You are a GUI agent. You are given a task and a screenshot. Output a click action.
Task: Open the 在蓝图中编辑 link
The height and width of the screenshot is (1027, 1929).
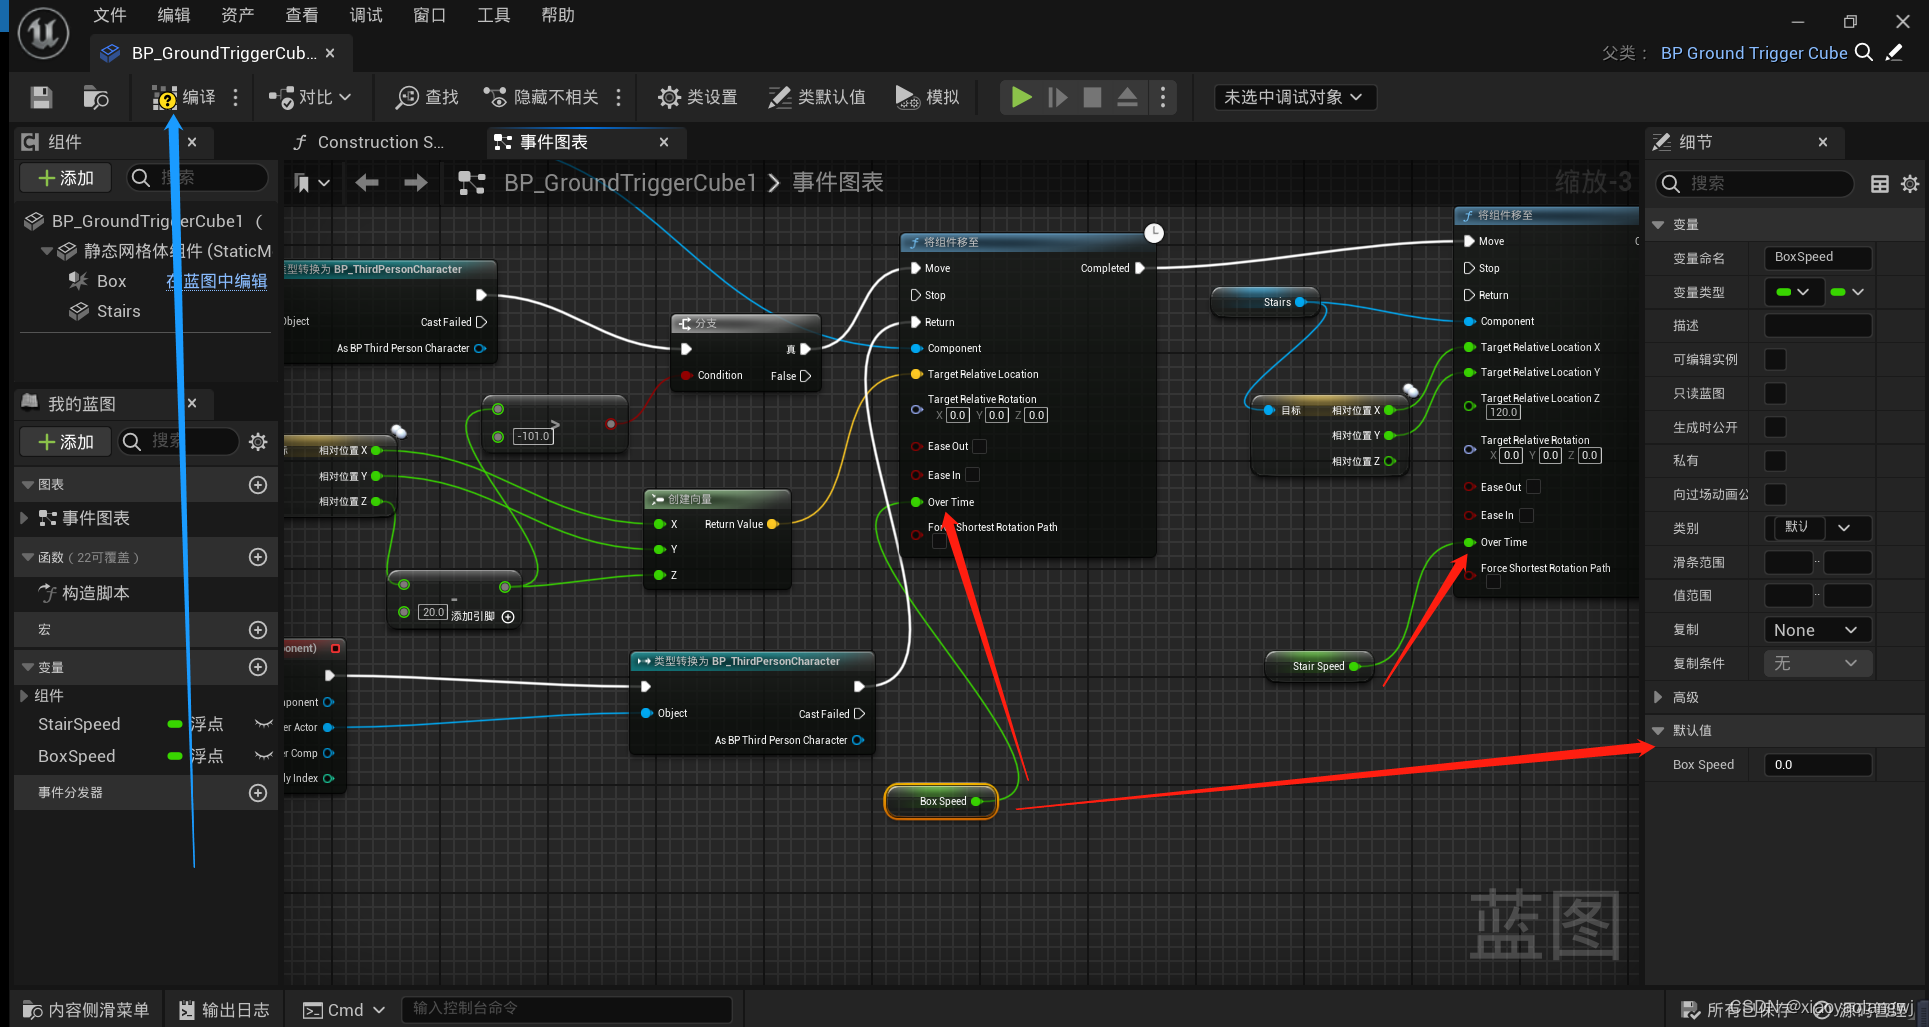[217, 281]
